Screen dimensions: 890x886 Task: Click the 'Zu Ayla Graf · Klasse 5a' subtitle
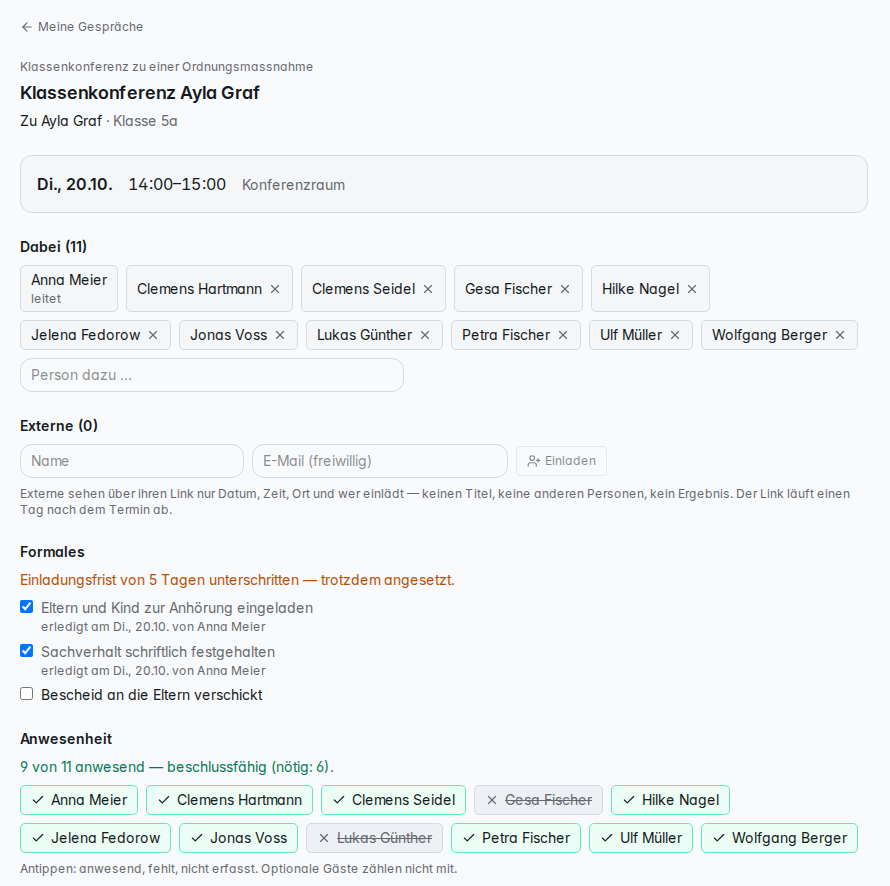click(99, 121)
